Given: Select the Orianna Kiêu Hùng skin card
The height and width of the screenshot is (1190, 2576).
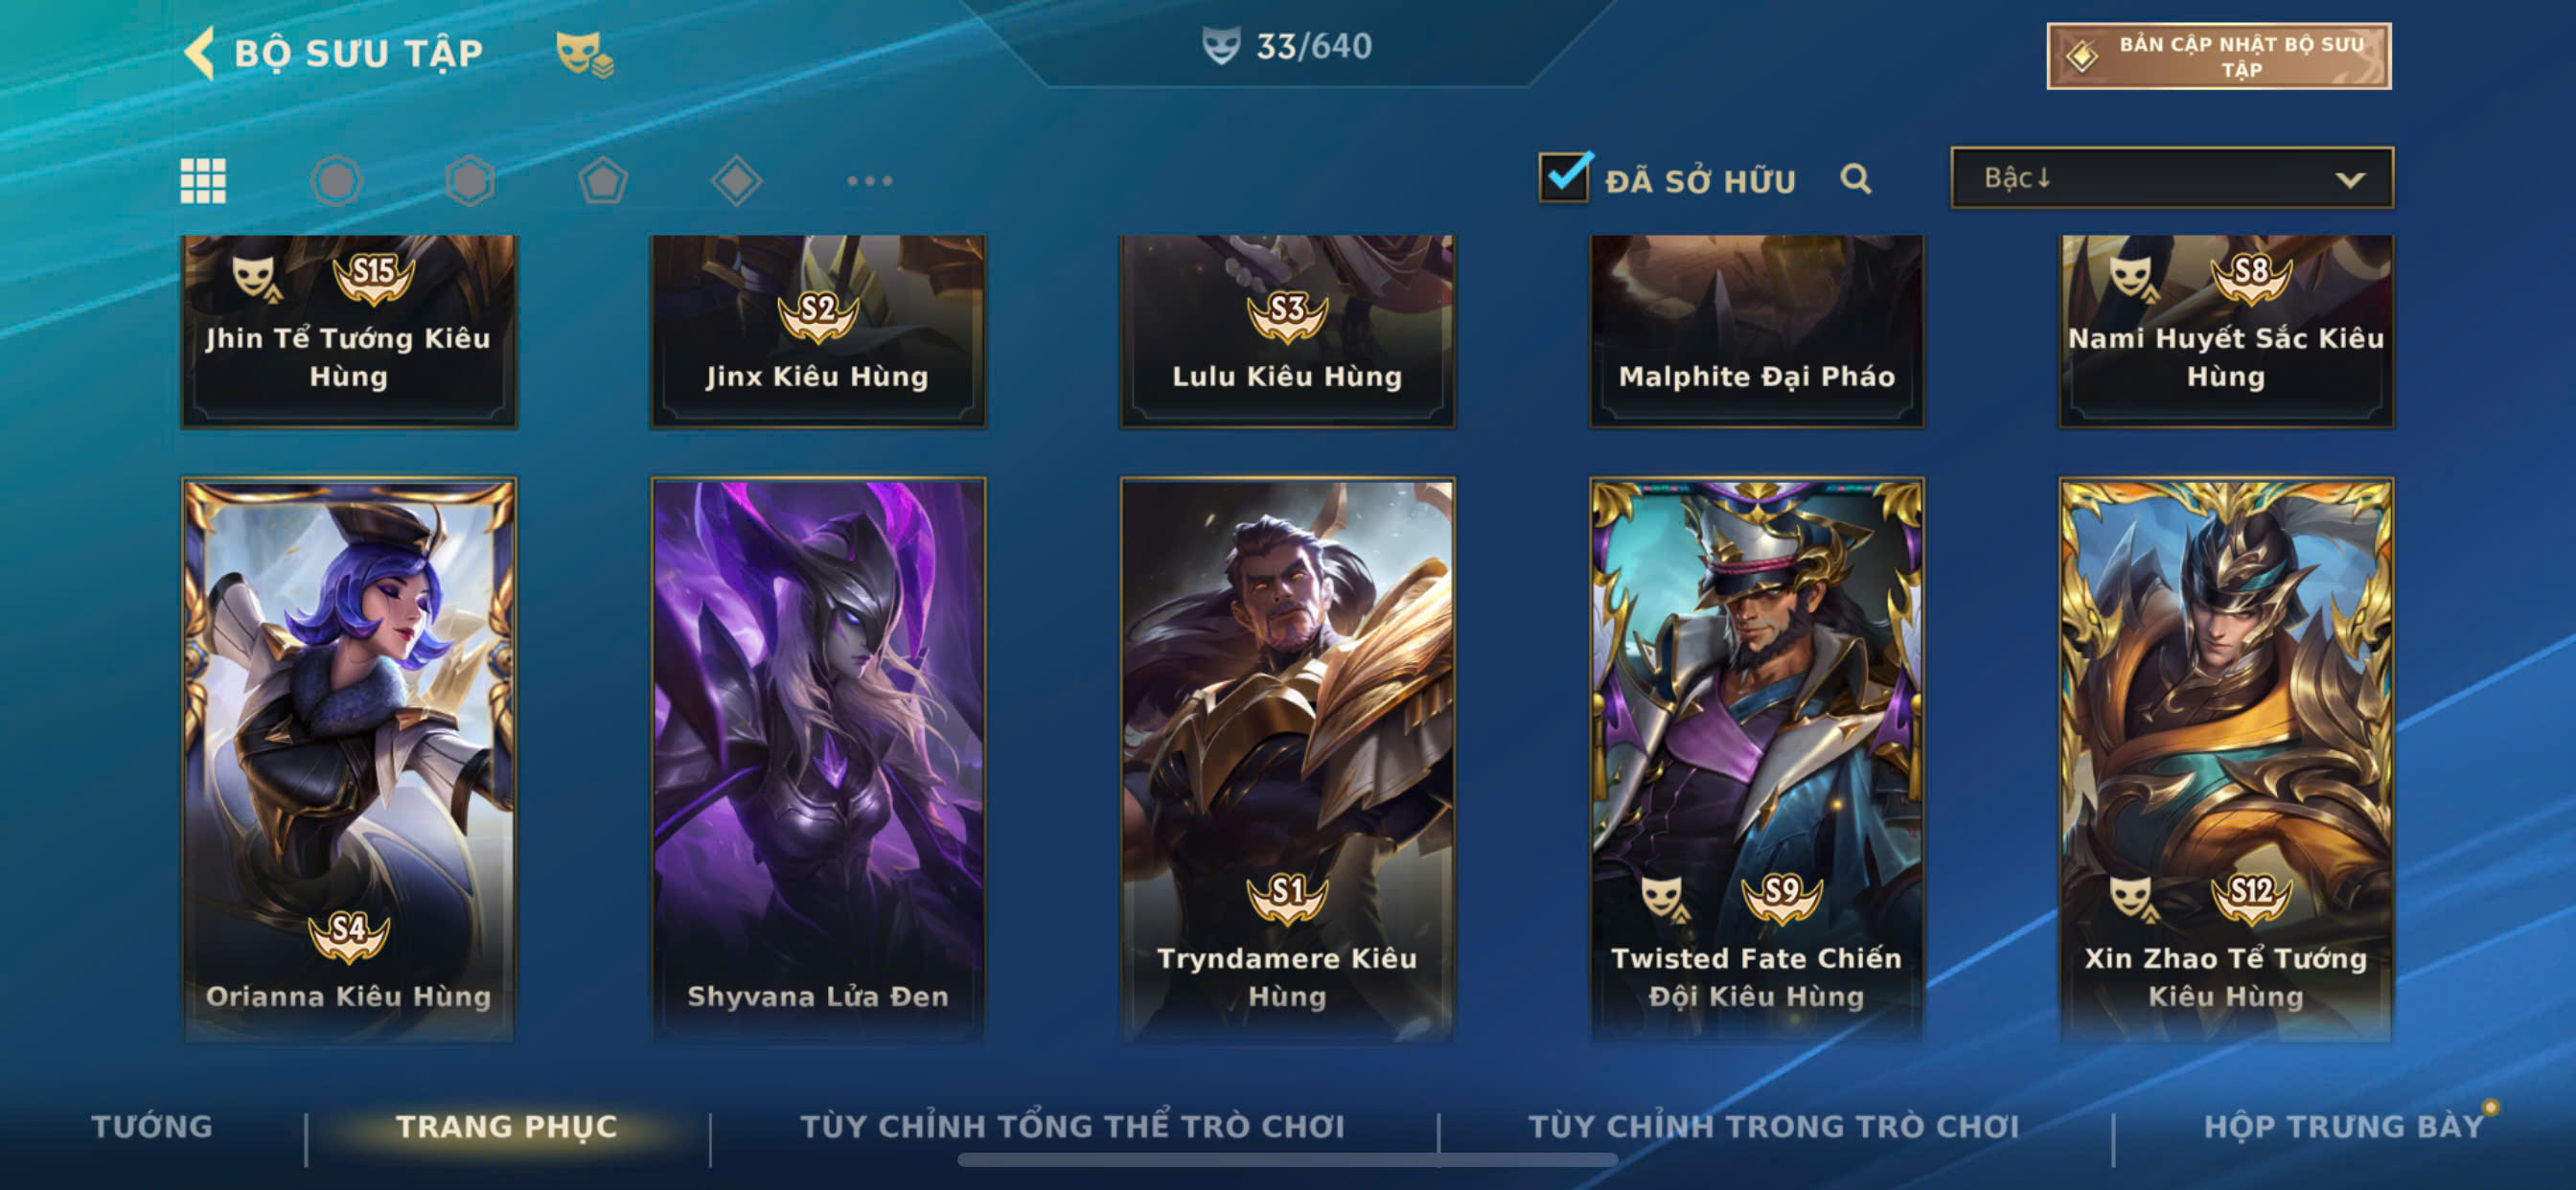Looking at the screenshot, I should point(349,760).
